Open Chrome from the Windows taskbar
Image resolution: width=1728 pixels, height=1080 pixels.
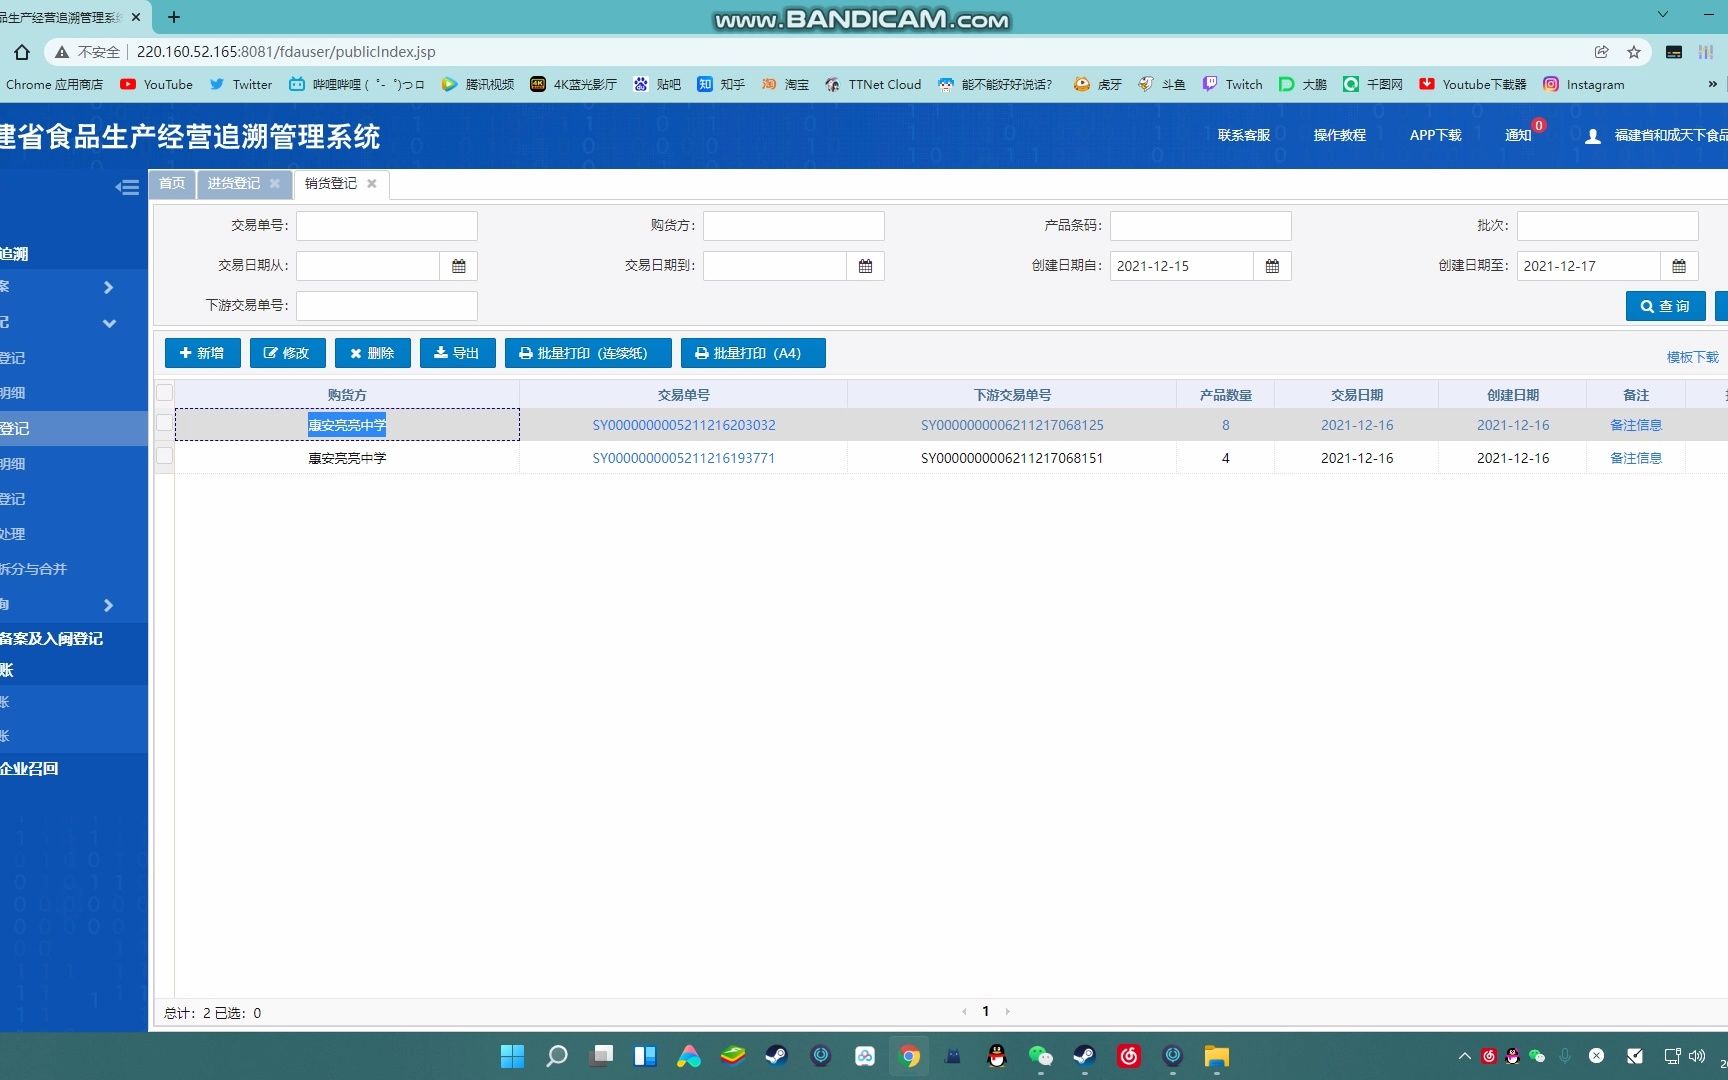click(908, 1056)
